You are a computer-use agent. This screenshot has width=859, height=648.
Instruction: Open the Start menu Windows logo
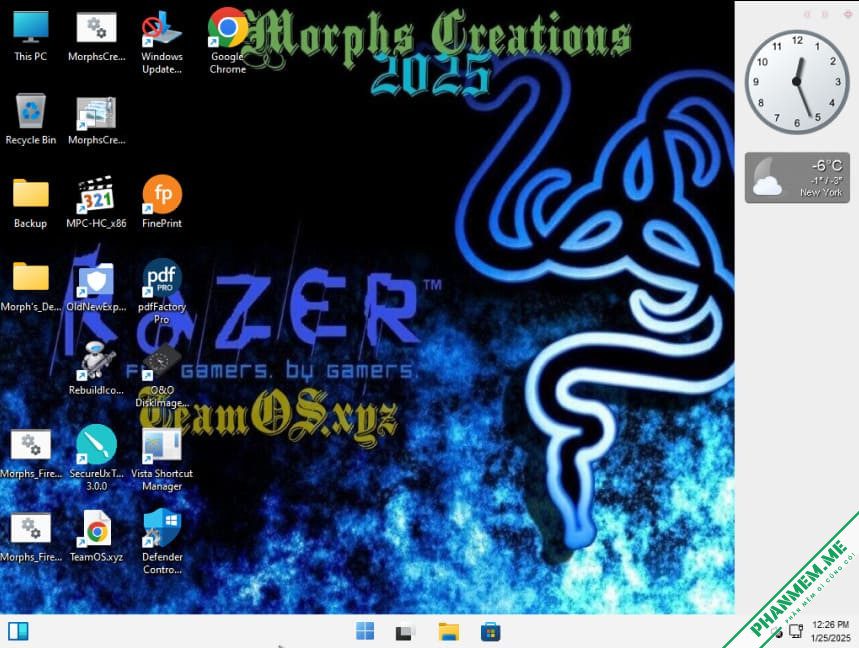(365, 631)
